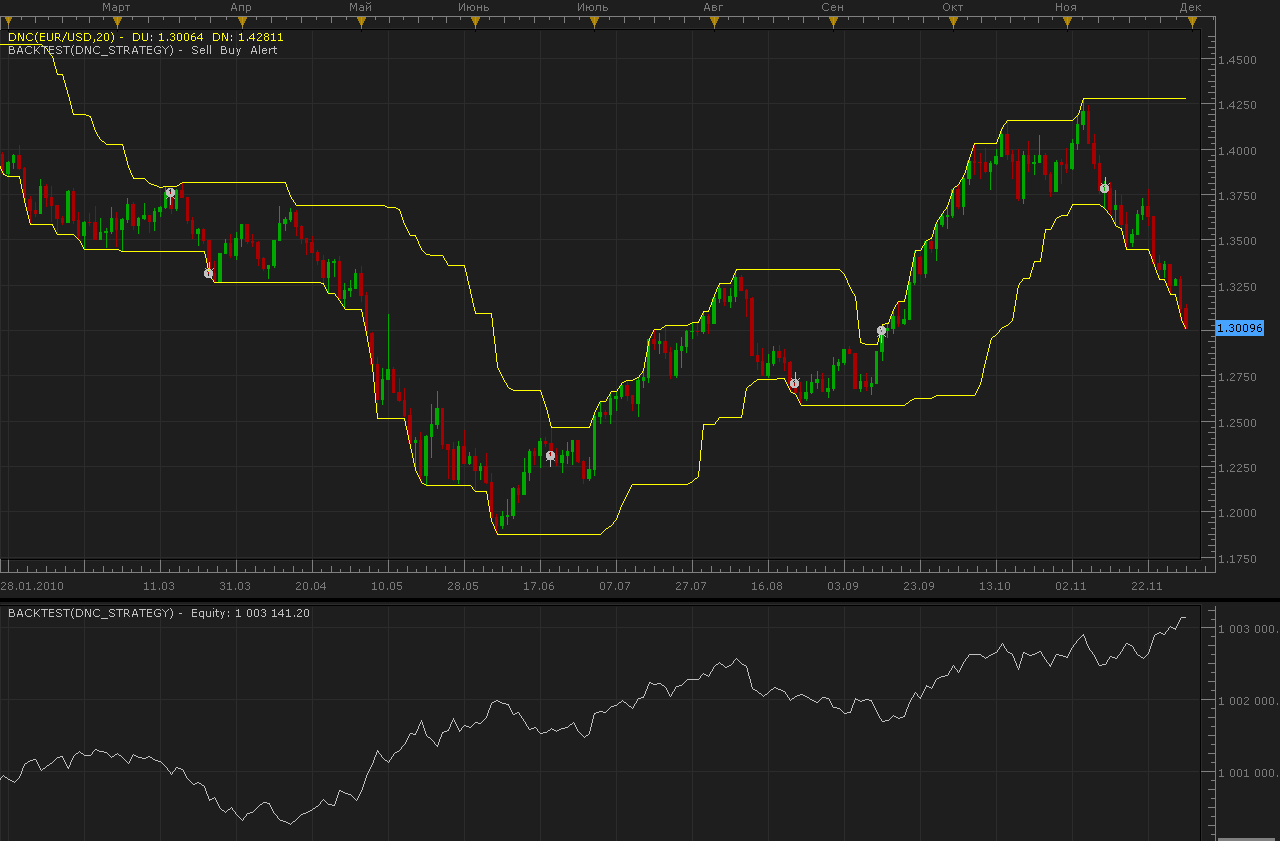Click the trade signal marker near 11.03
This screenshot has height=841, width=1280.
point(171,193)
